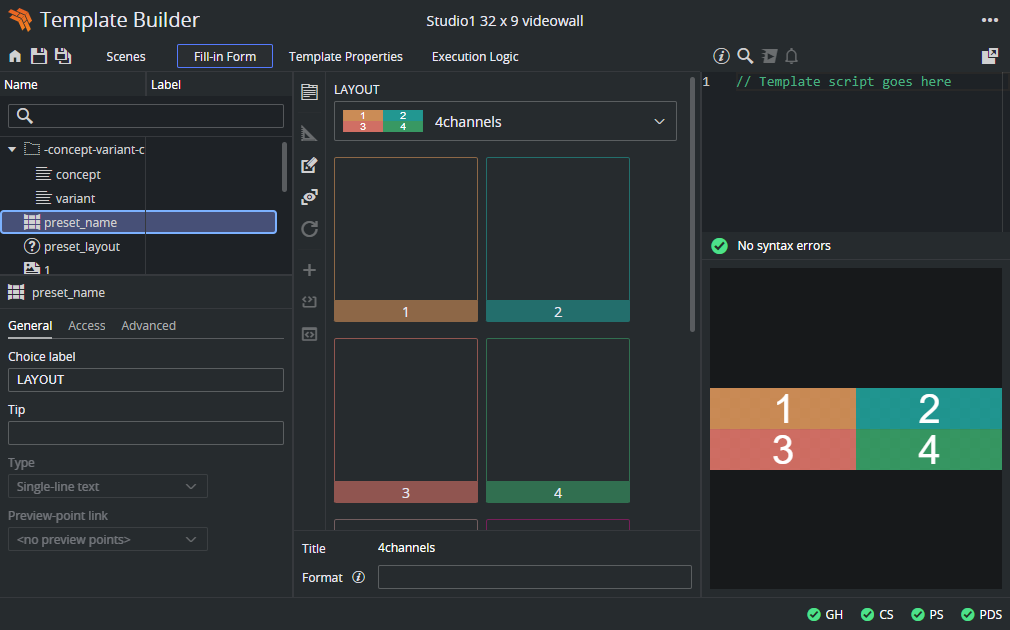
Task: Pop out the script editor window
Action: pyautogui.click(x=989, y=57)
